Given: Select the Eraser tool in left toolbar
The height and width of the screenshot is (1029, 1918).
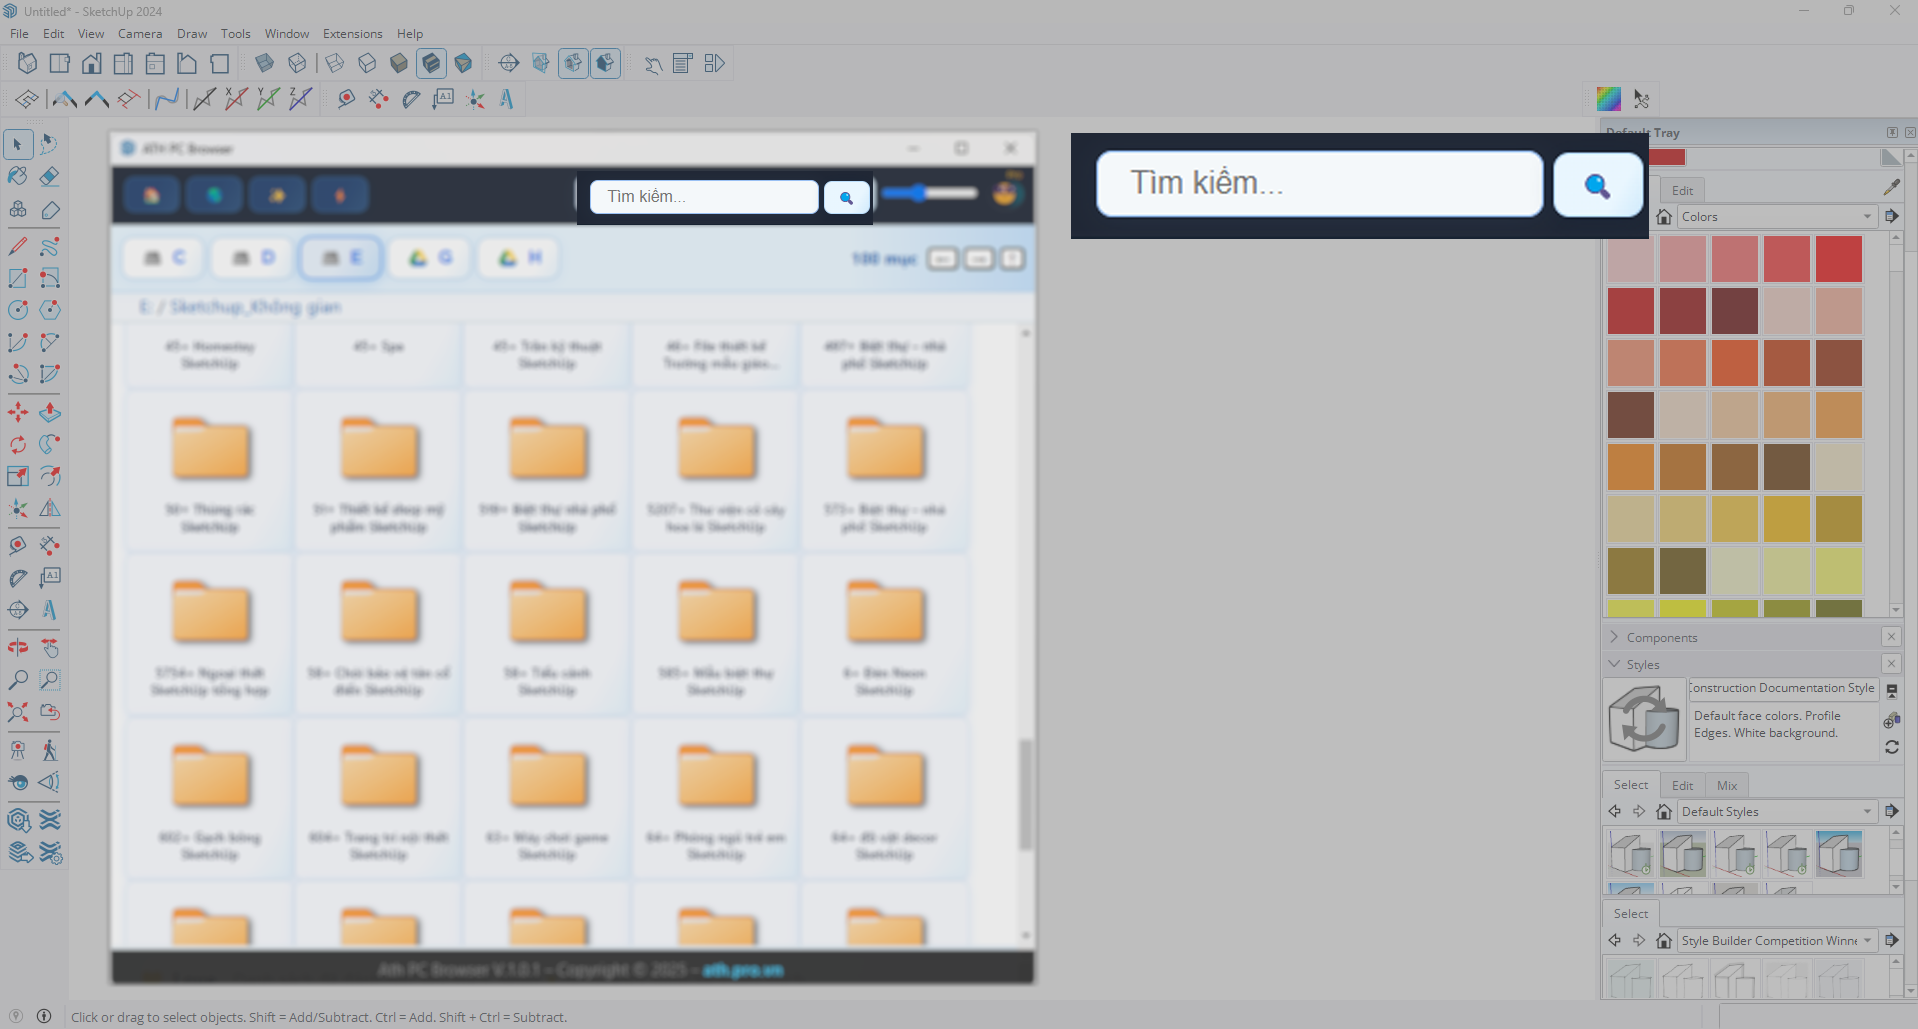Looking at the screenshot, I should pyautogui.click(x=49, y=177).
